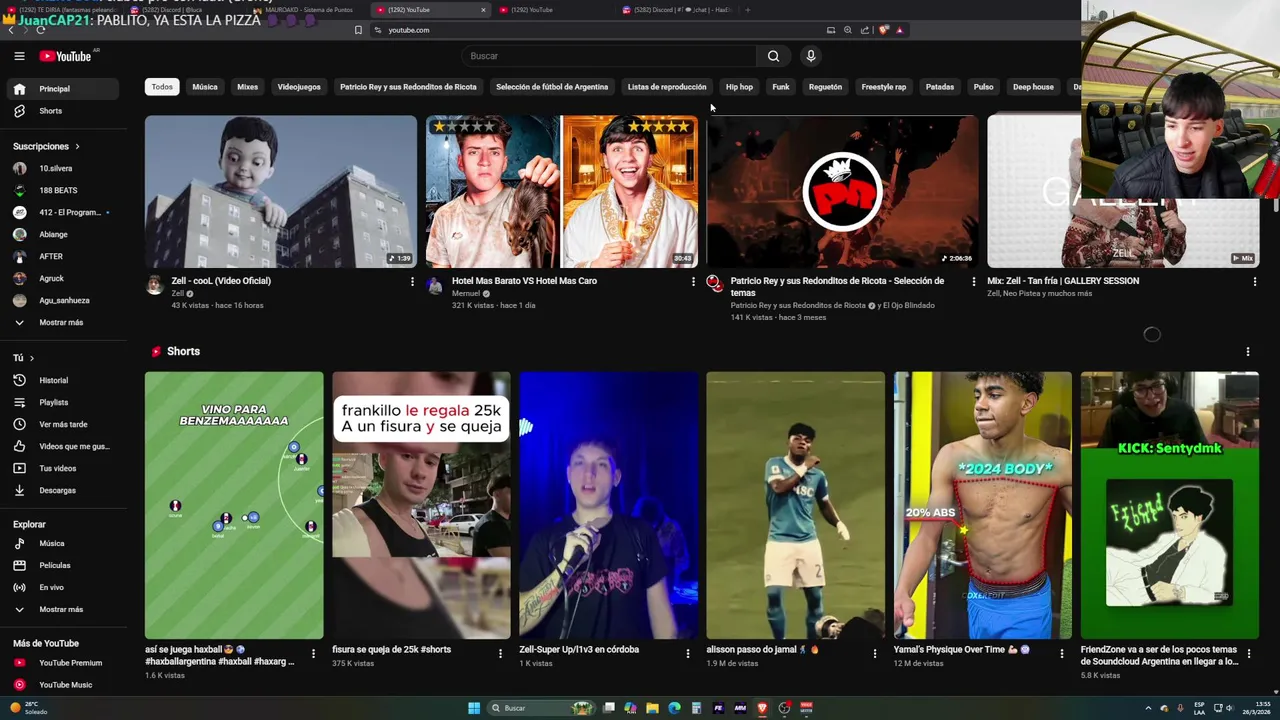Select the Videojuegos filter chip
This screenshot has height=720, width=1280.
[299, 87]
